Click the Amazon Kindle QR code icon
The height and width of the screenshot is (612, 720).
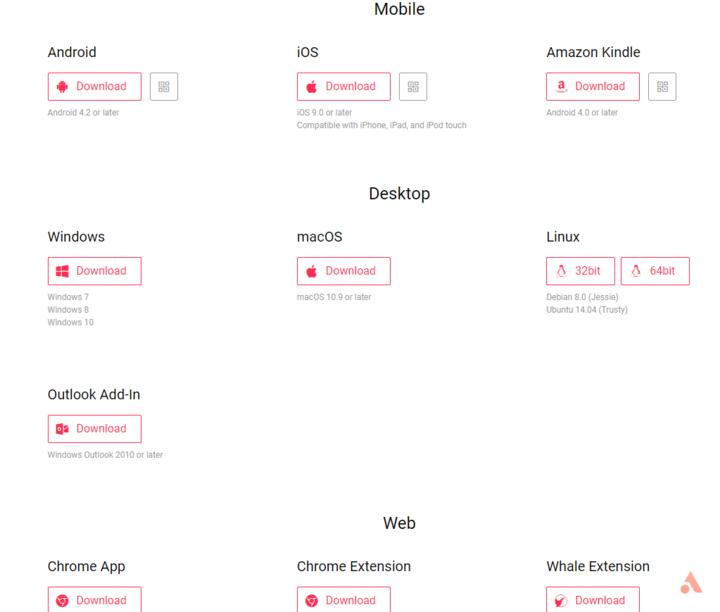point(662,86)
